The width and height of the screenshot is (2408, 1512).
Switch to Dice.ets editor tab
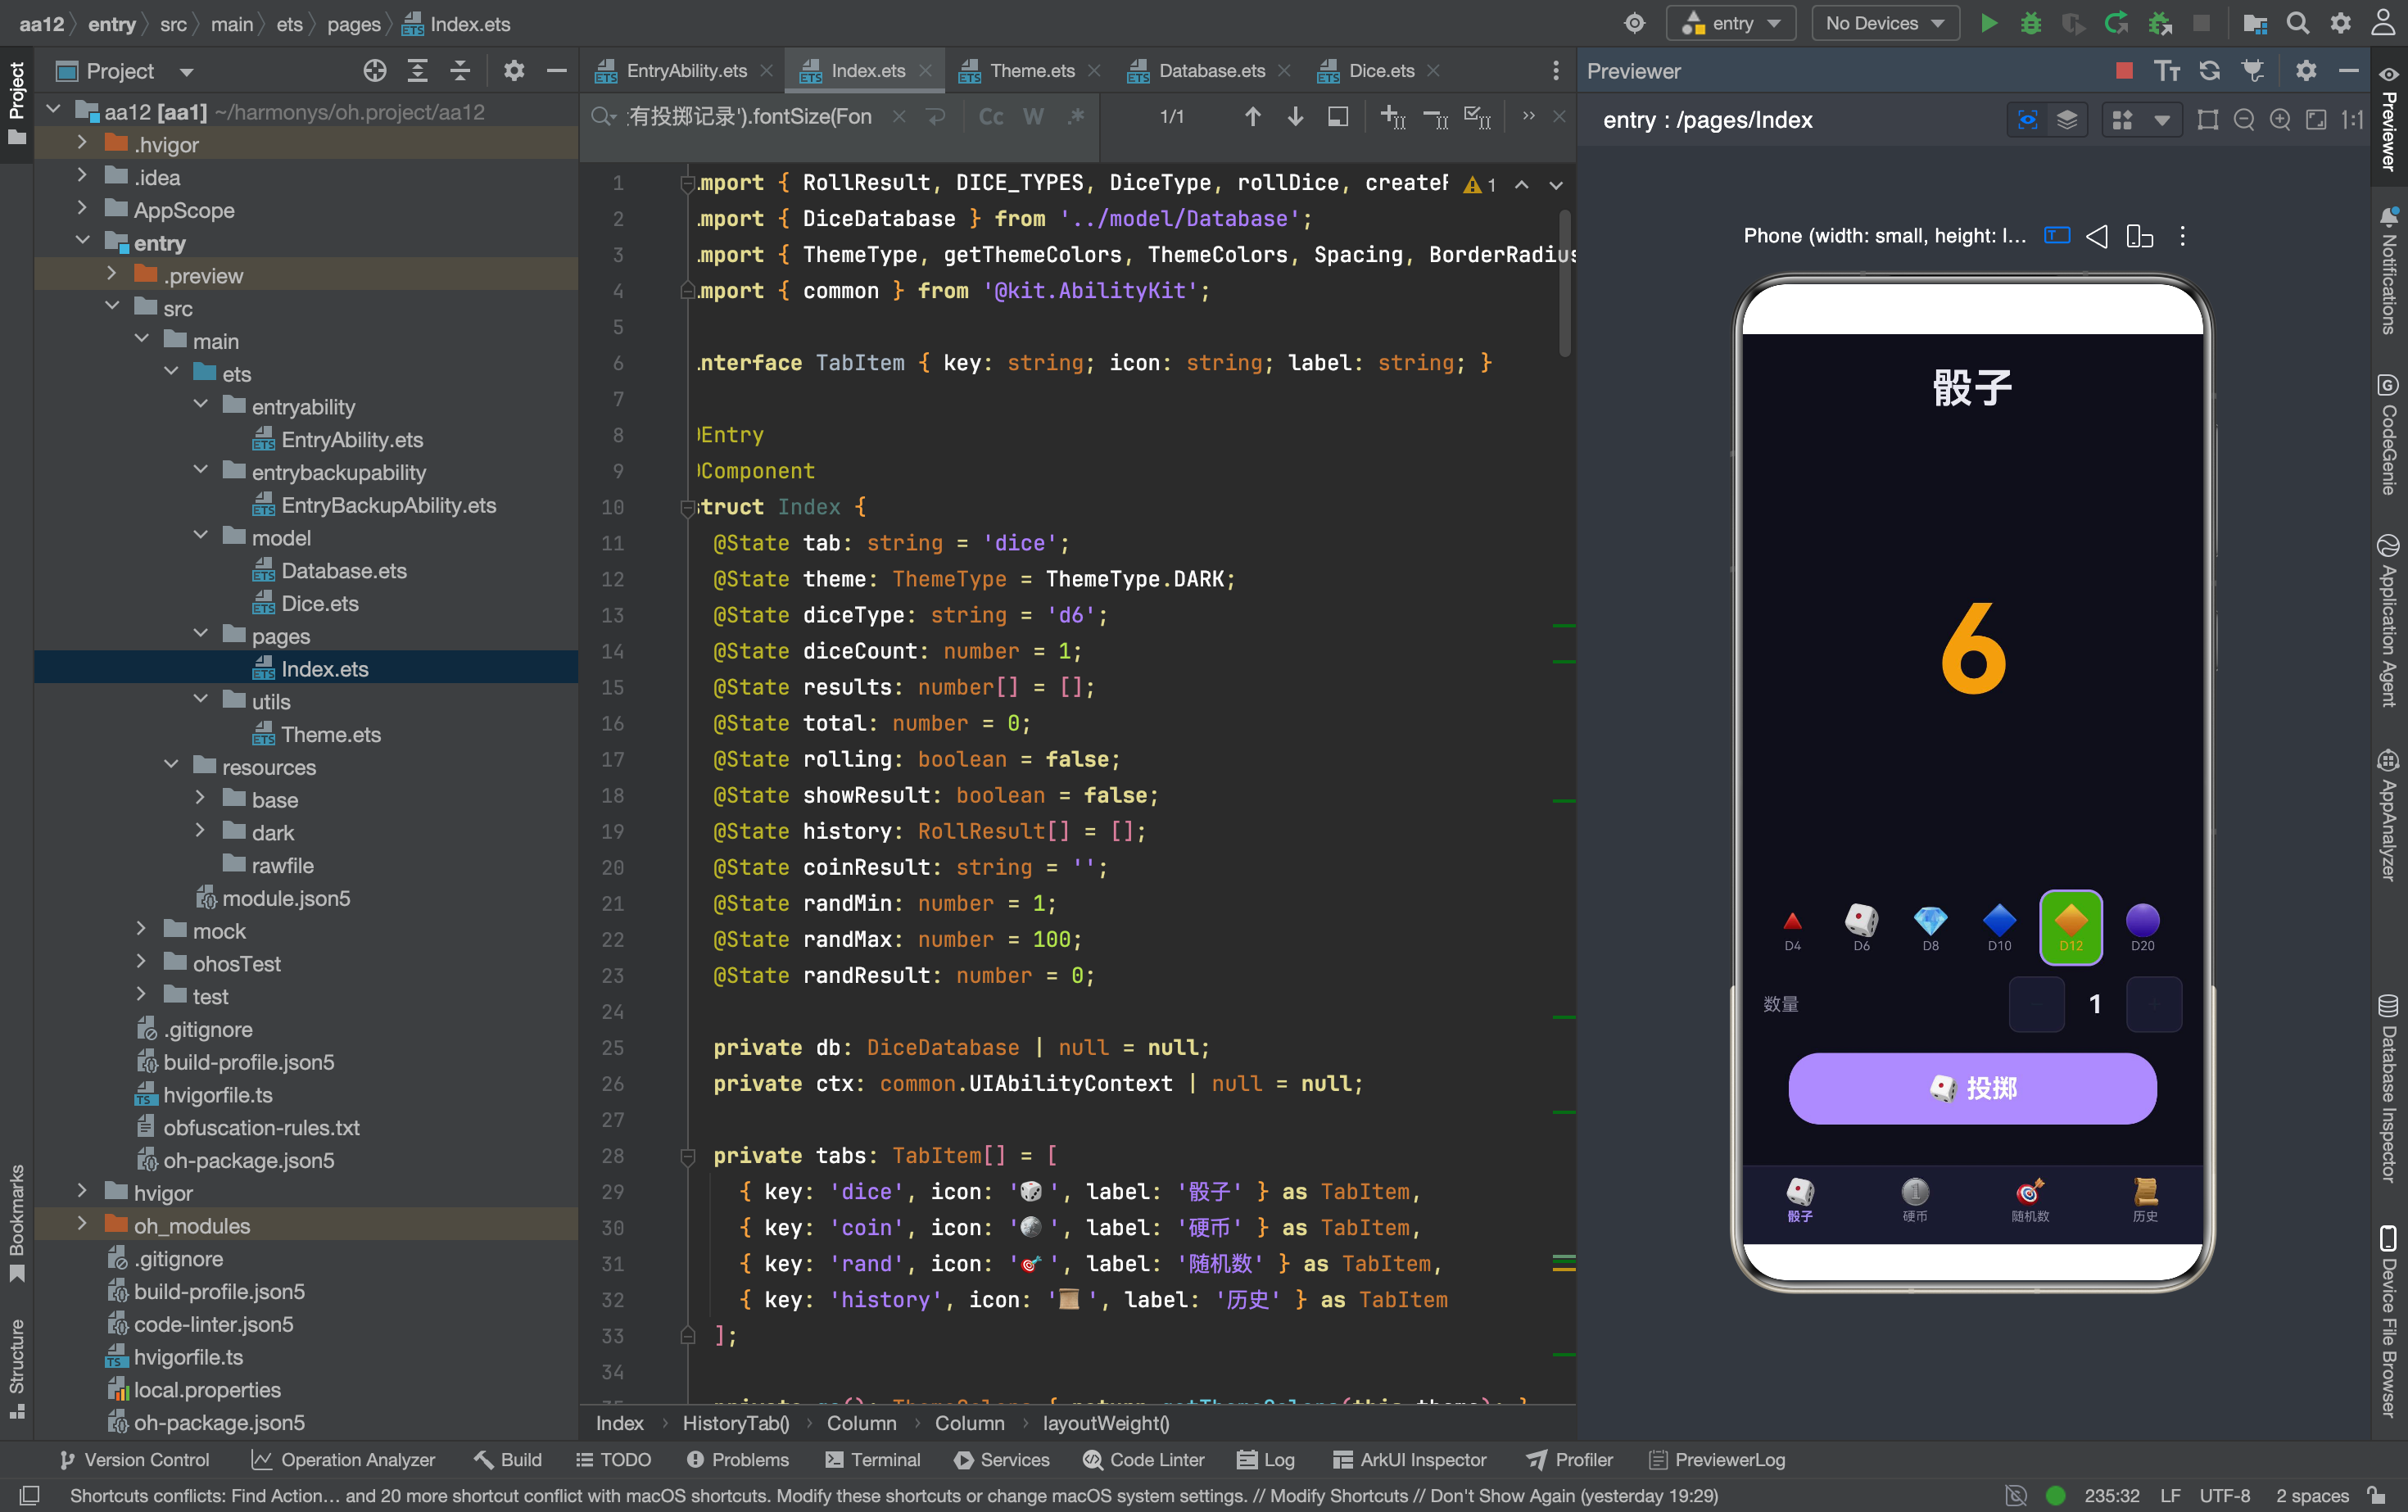(x=1381, y=71)
